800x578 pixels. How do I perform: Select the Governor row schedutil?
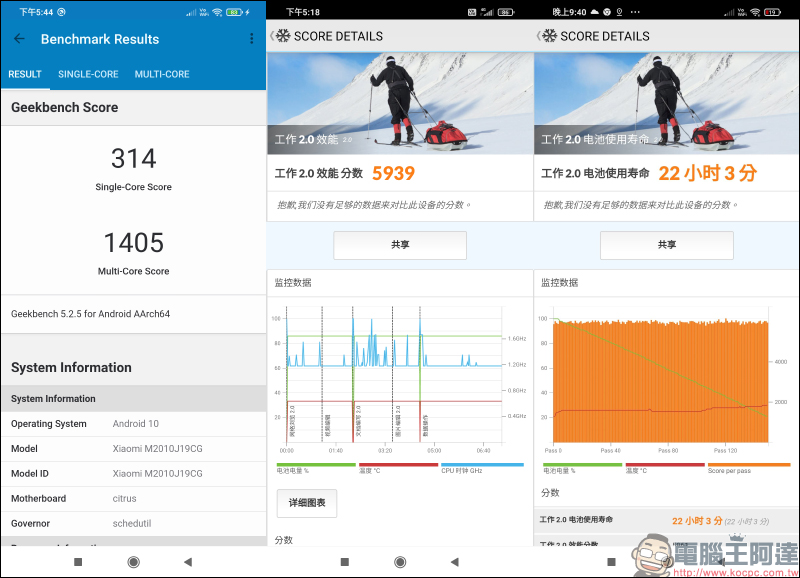pos(134,524)
